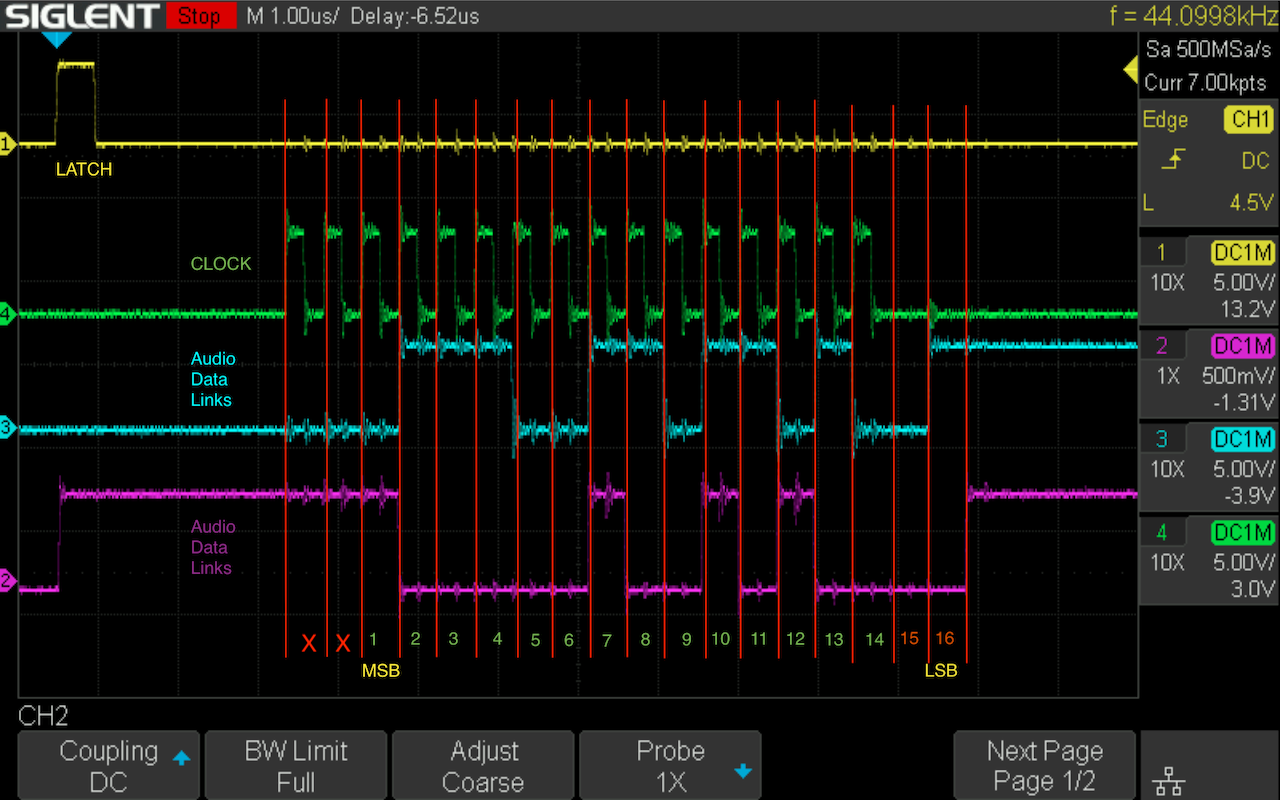
Task: Click the yellow channel 1 ground marker
Action: 8,145
